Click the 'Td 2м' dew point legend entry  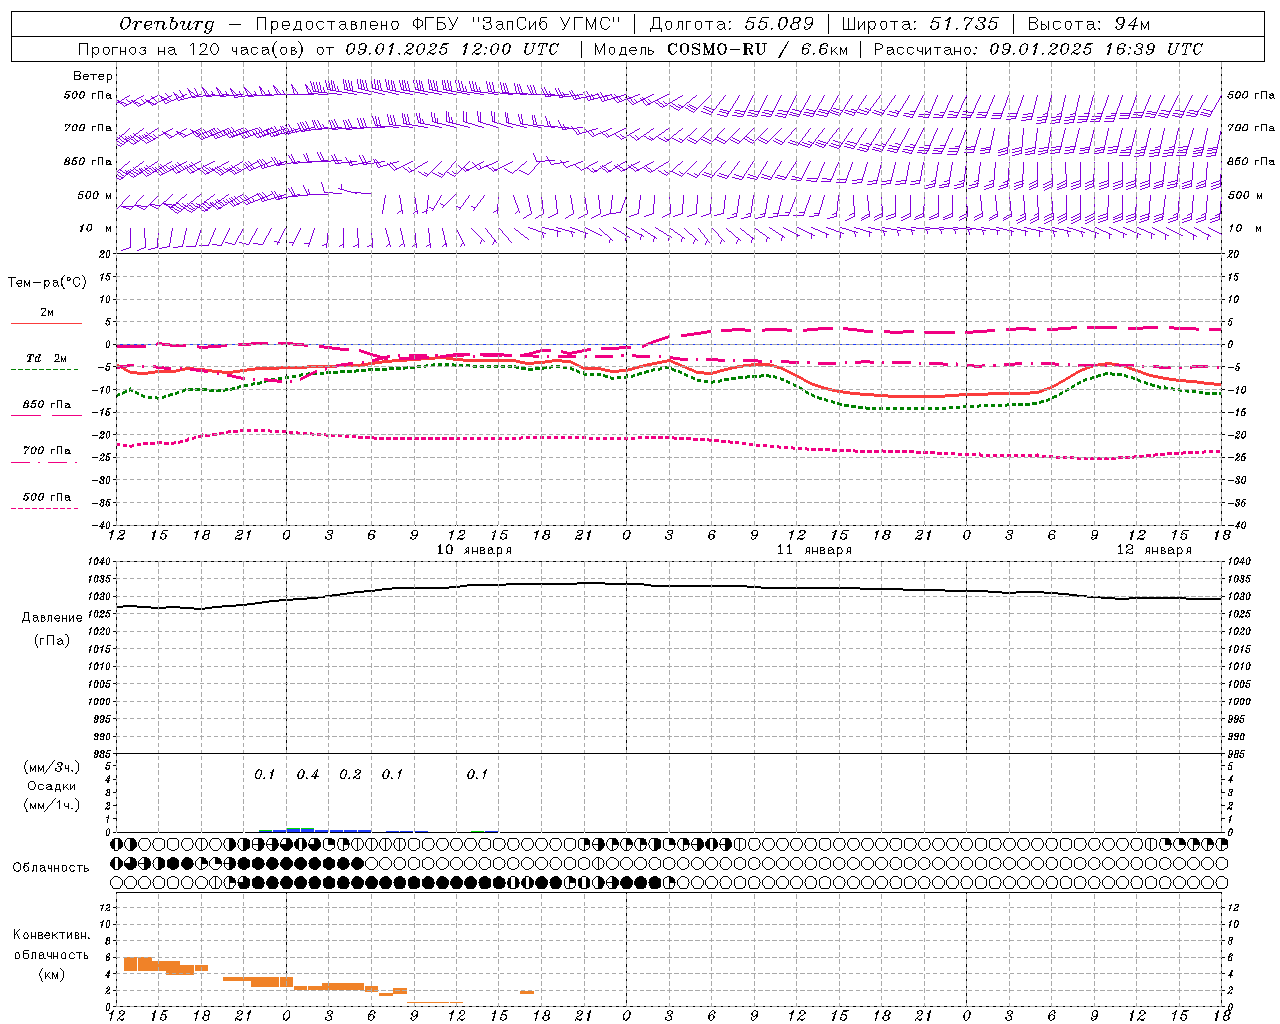pyautogui.click(x=47, y=357)
